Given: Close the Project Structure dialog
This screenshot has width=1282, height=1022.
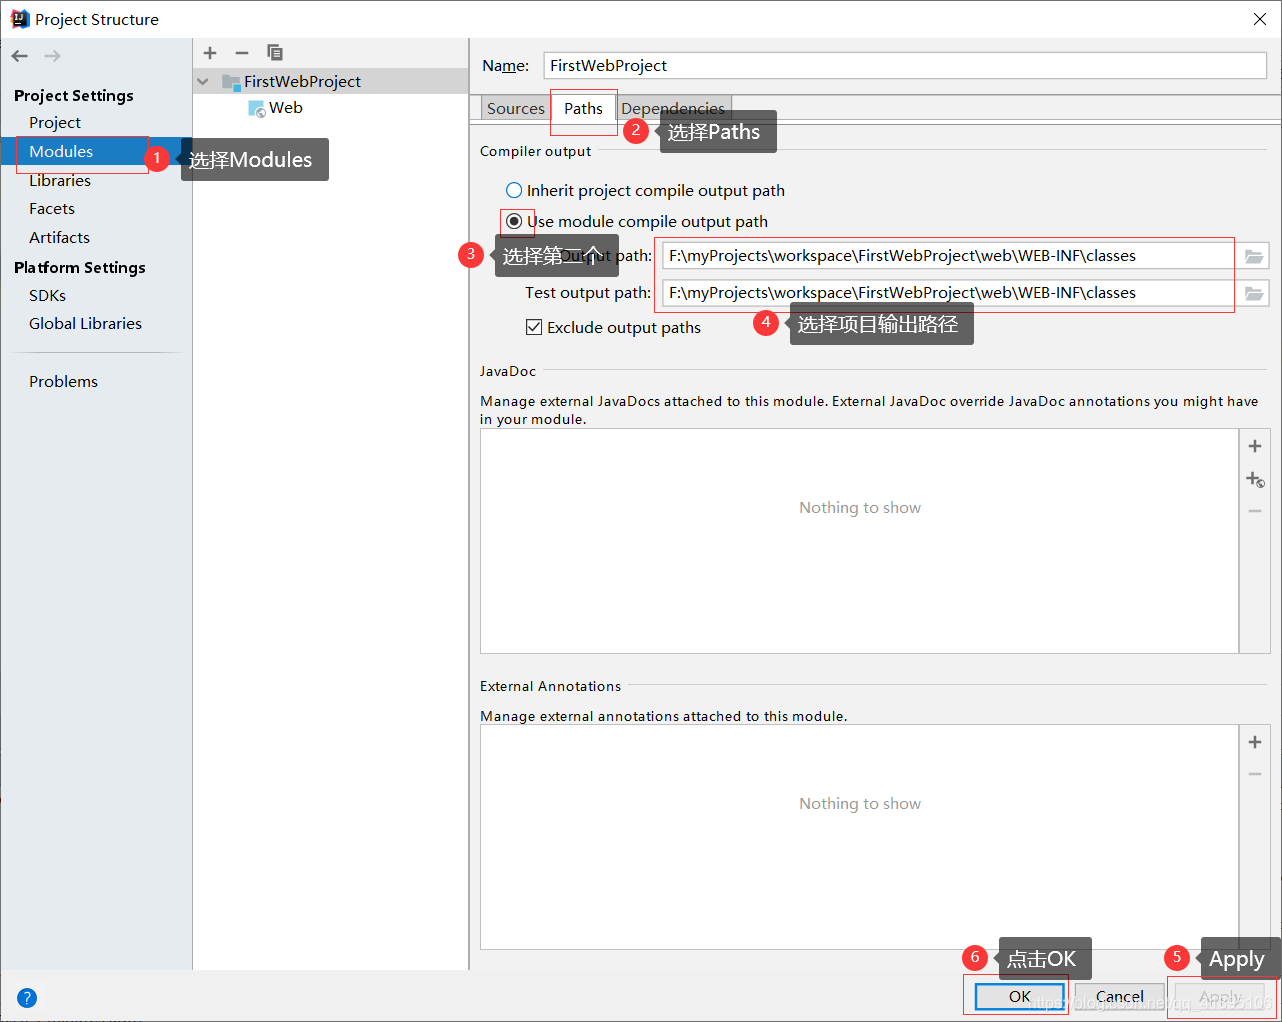Looking at the screenshot, I should [x=1260, y=19].
